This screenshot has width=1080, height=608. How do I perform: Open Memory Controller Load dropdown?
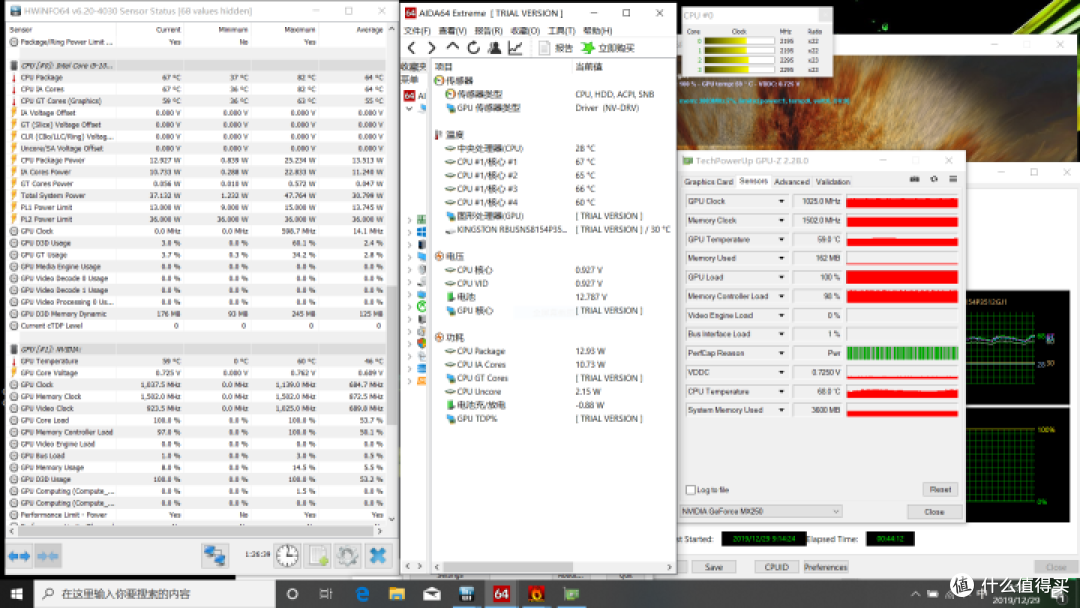click(x=782, y=296)
